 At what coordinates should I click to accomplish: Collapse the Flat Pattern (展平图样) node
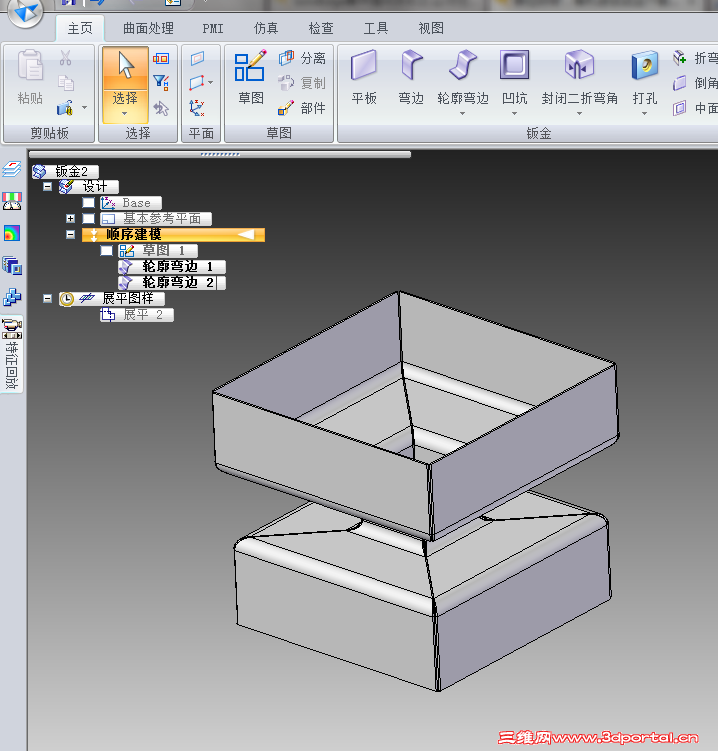(47, 298)
